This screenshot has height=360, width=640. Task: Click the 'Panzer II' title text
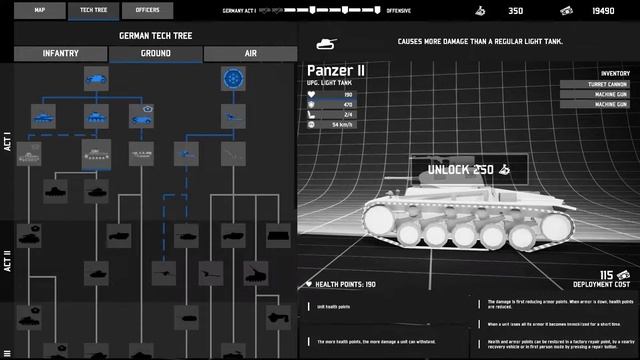tap(336, 70)
